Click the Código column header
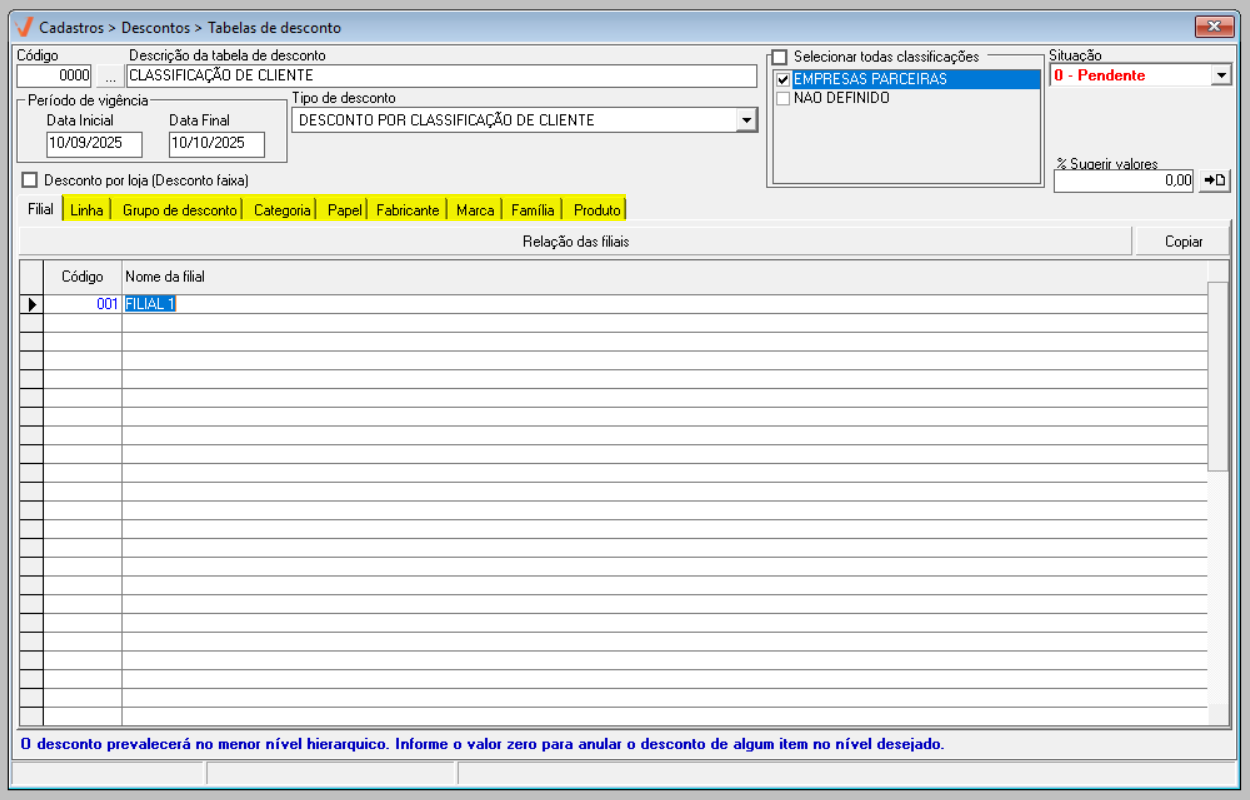Screen dimensions: 1250x800 click(x=83, y=277)
